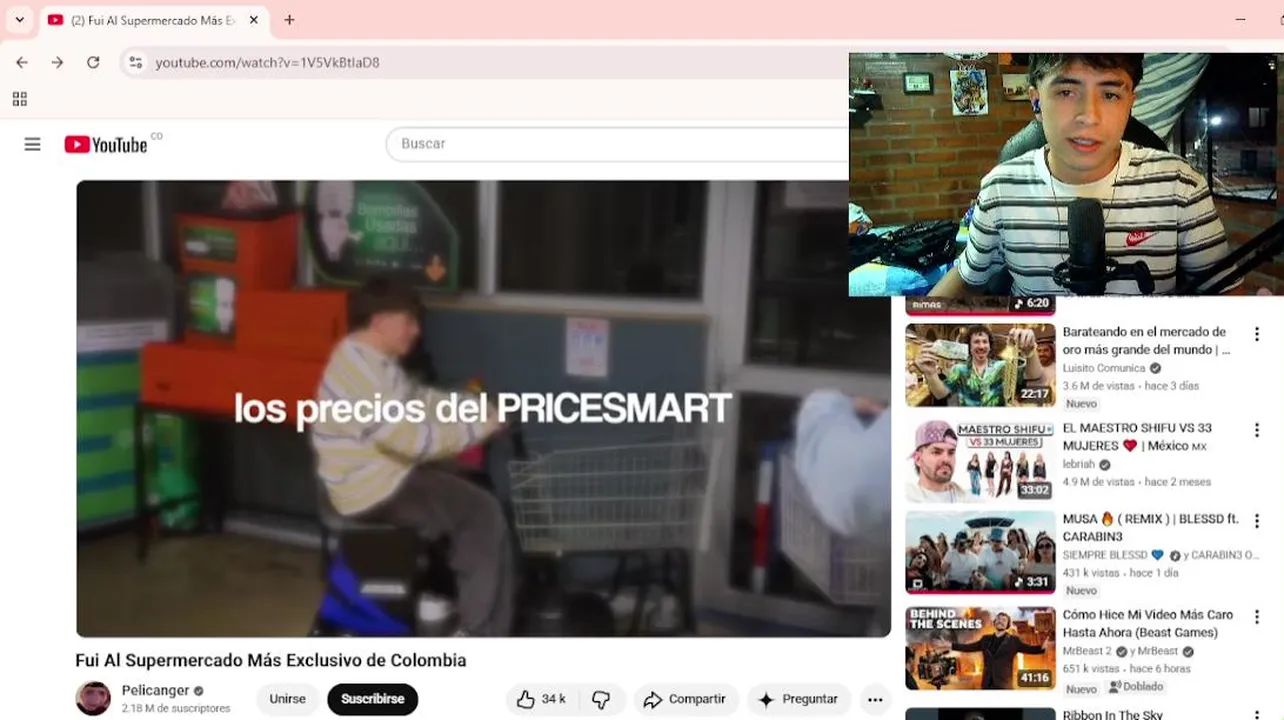
Task: Go to YouTube home via logo
Action: point(106,144)
